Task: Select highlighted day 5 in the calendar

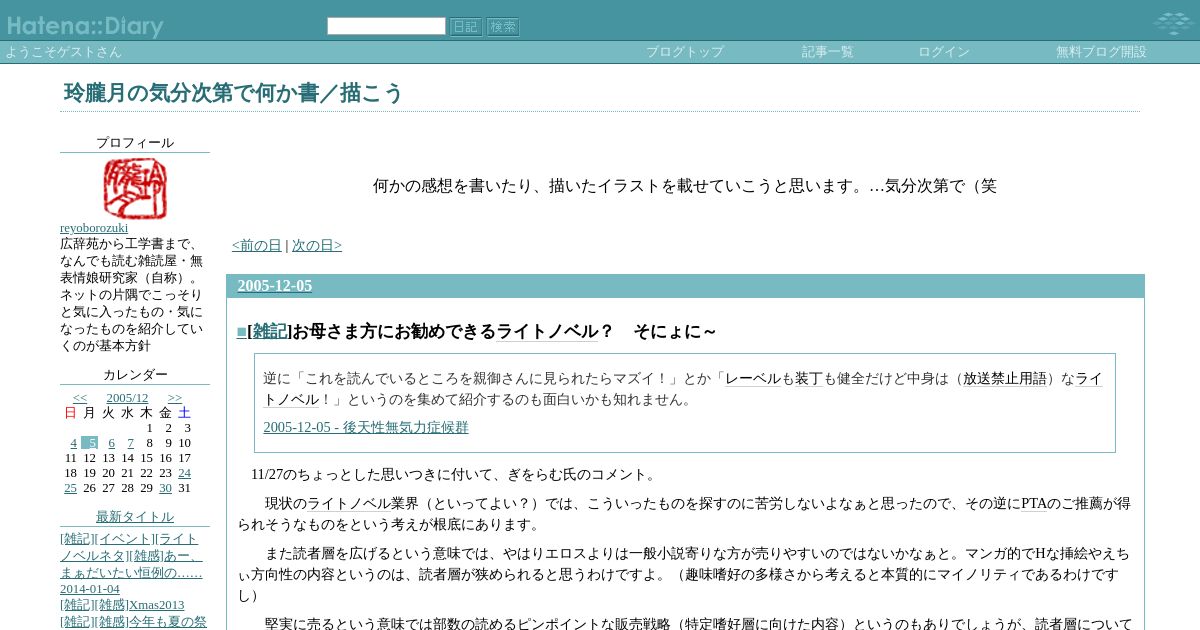Action: pos(90,443)
